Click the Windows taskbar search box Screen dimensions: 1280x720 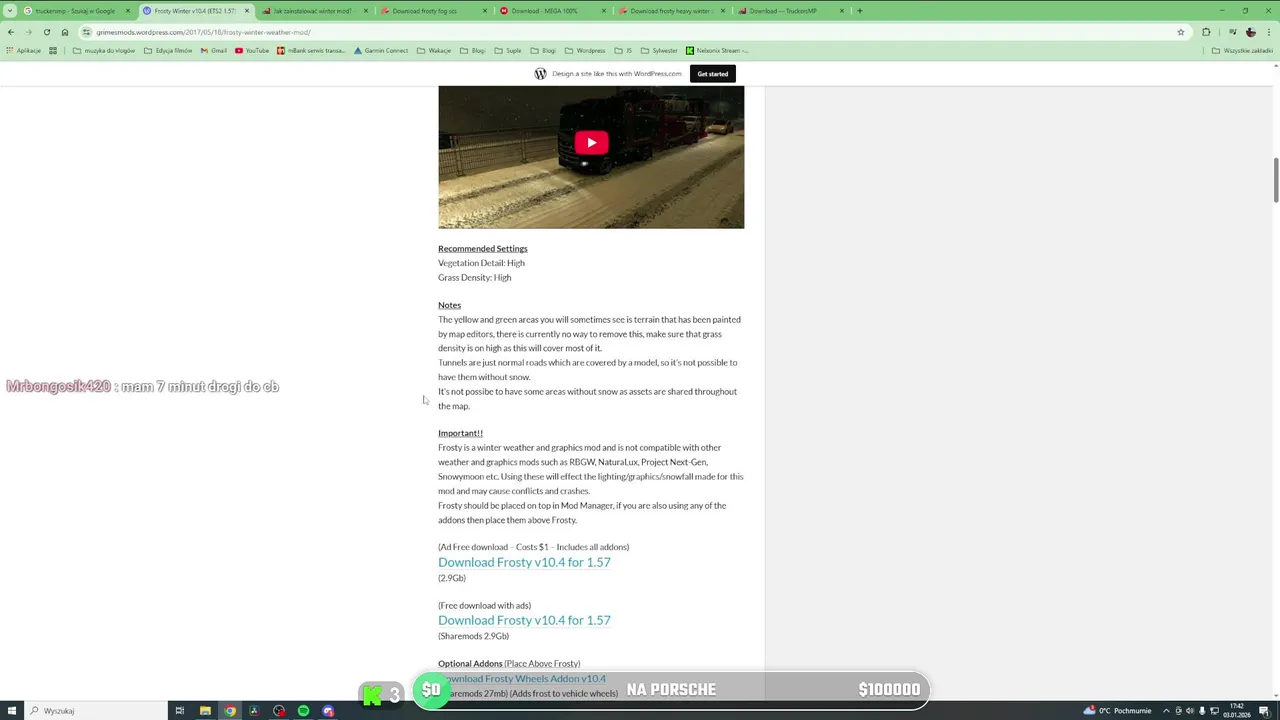click(x=95, y=711)
